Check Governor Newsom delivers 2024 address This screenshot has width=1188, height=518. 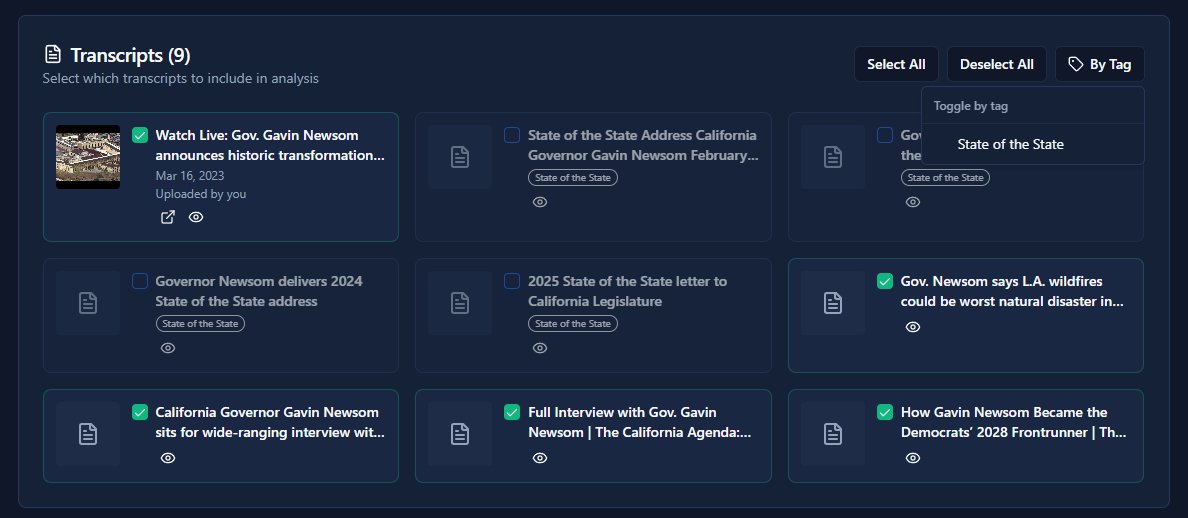(x=139, y=281)
